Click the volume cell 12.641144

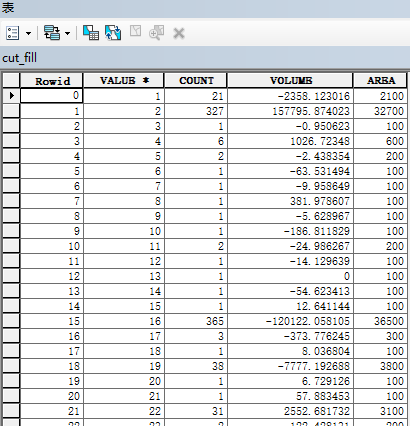tap(290, 306)
